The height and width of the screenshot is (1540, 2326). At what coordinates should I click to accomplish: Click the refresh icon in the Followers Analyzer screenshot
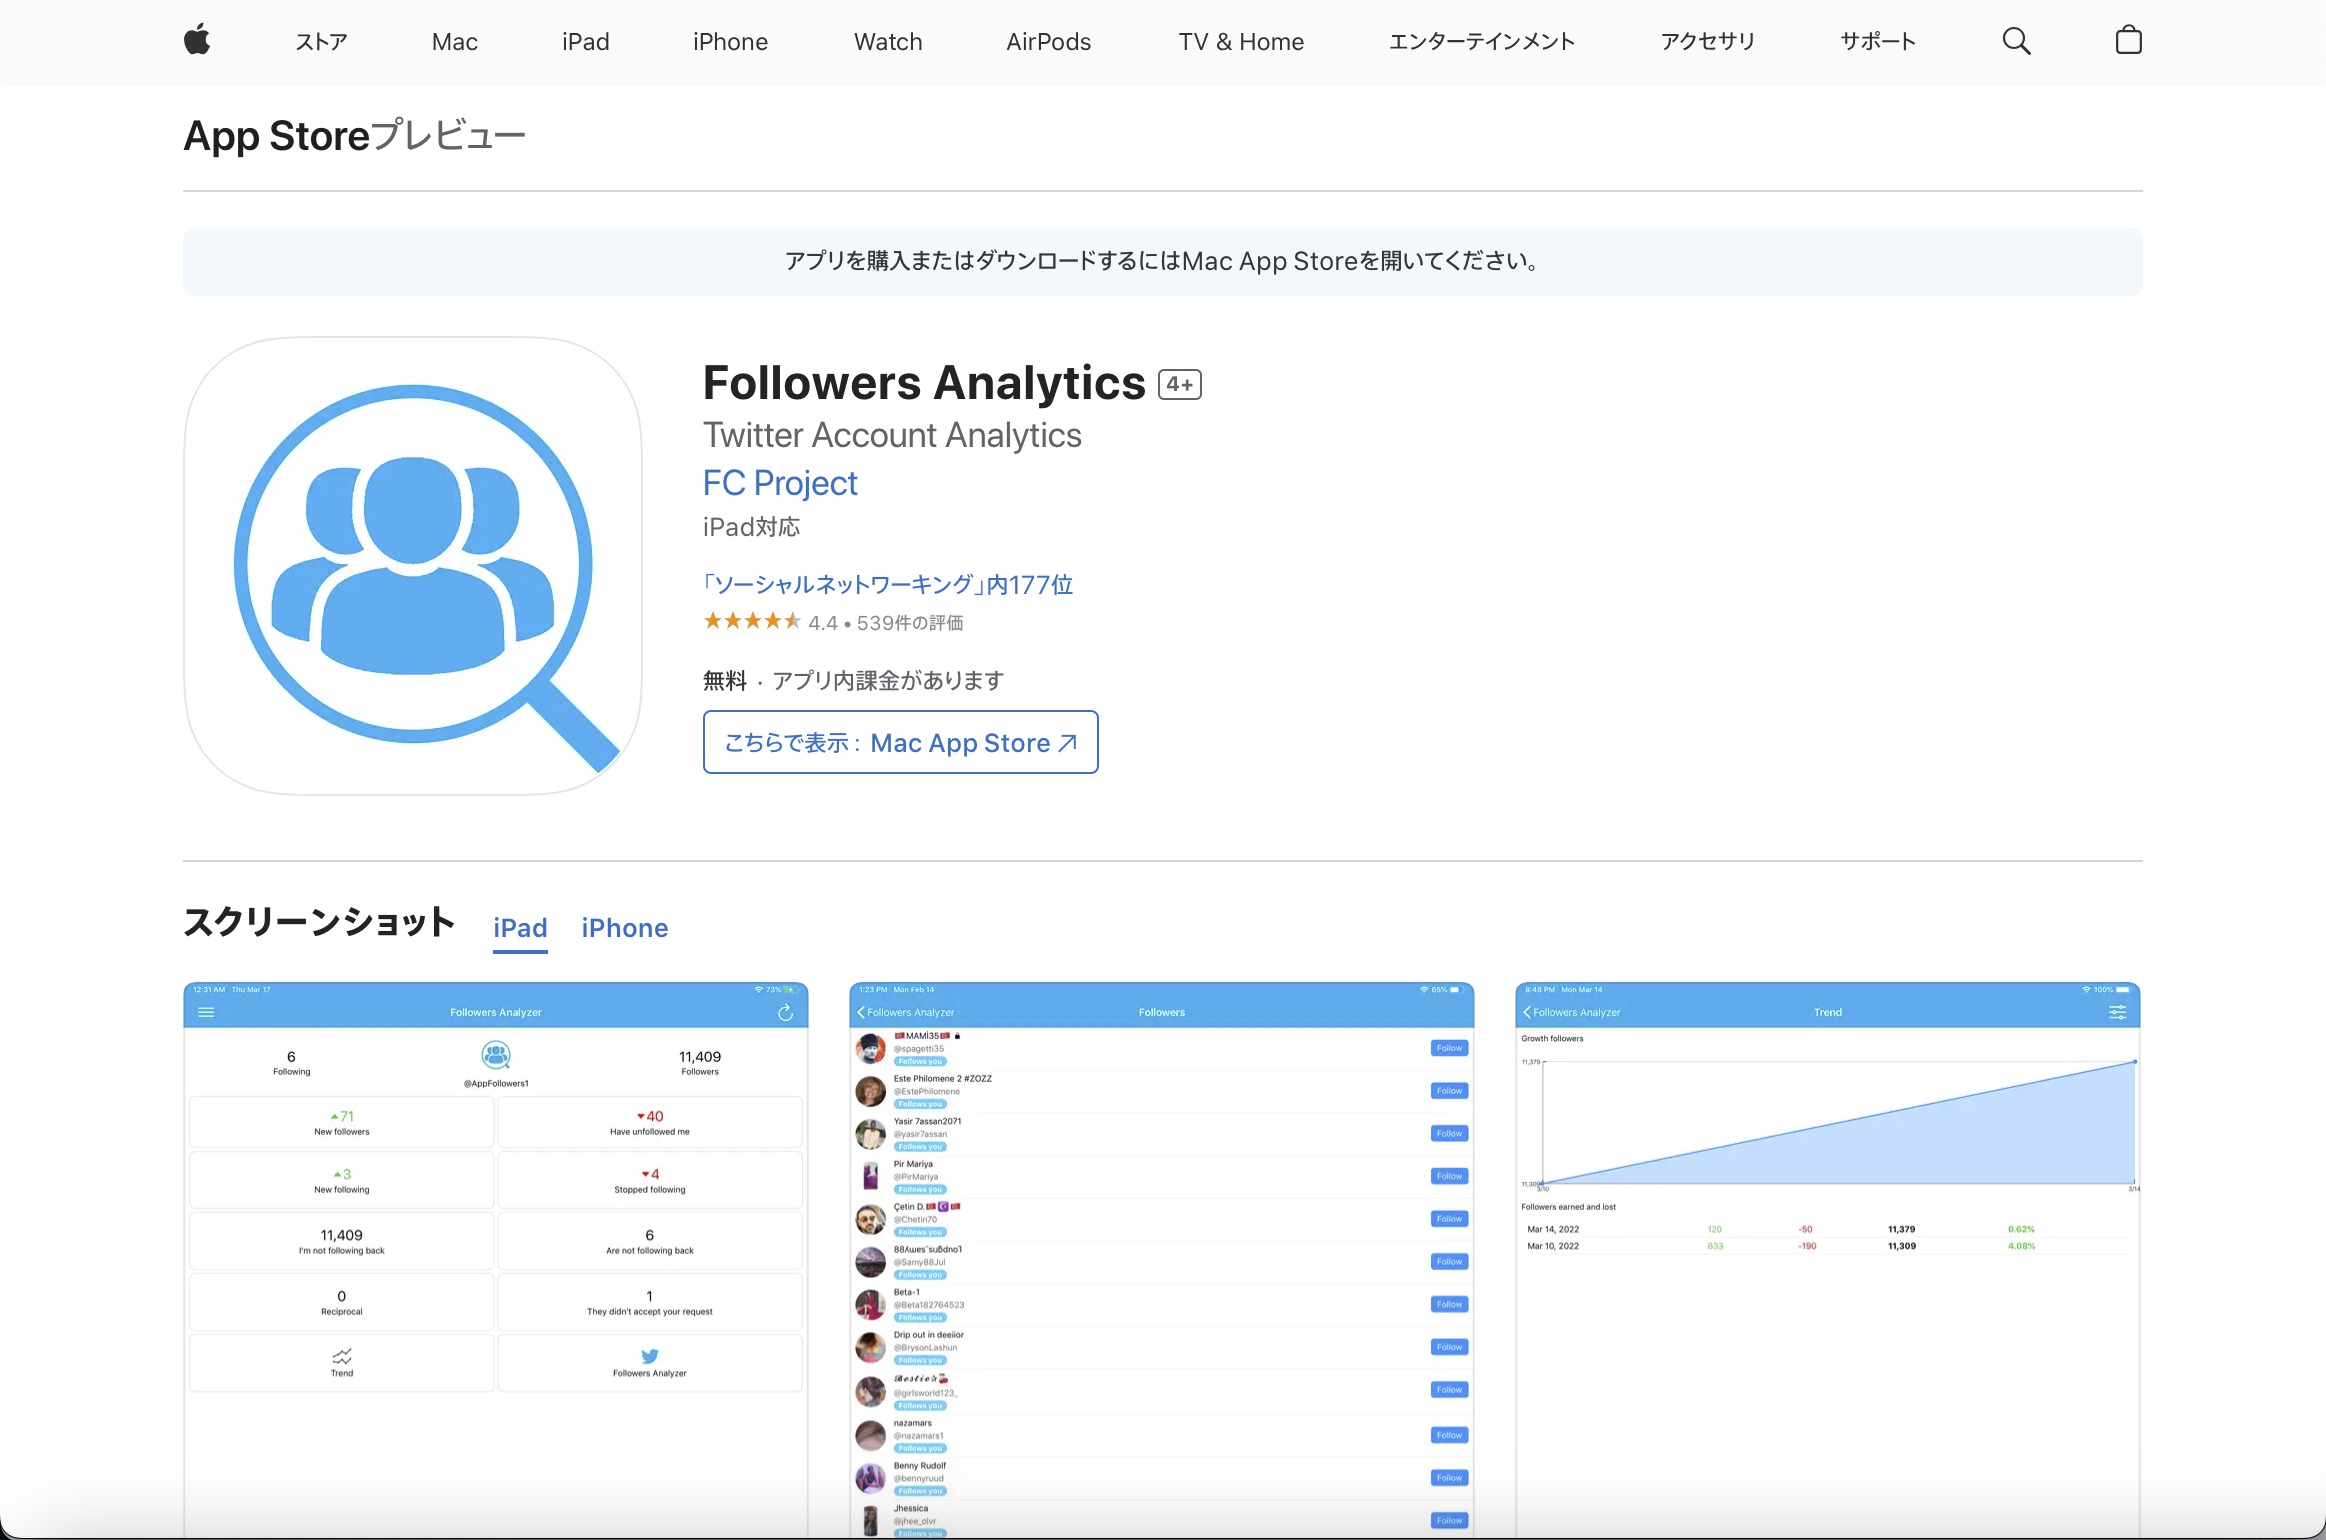click(786, 1011)
